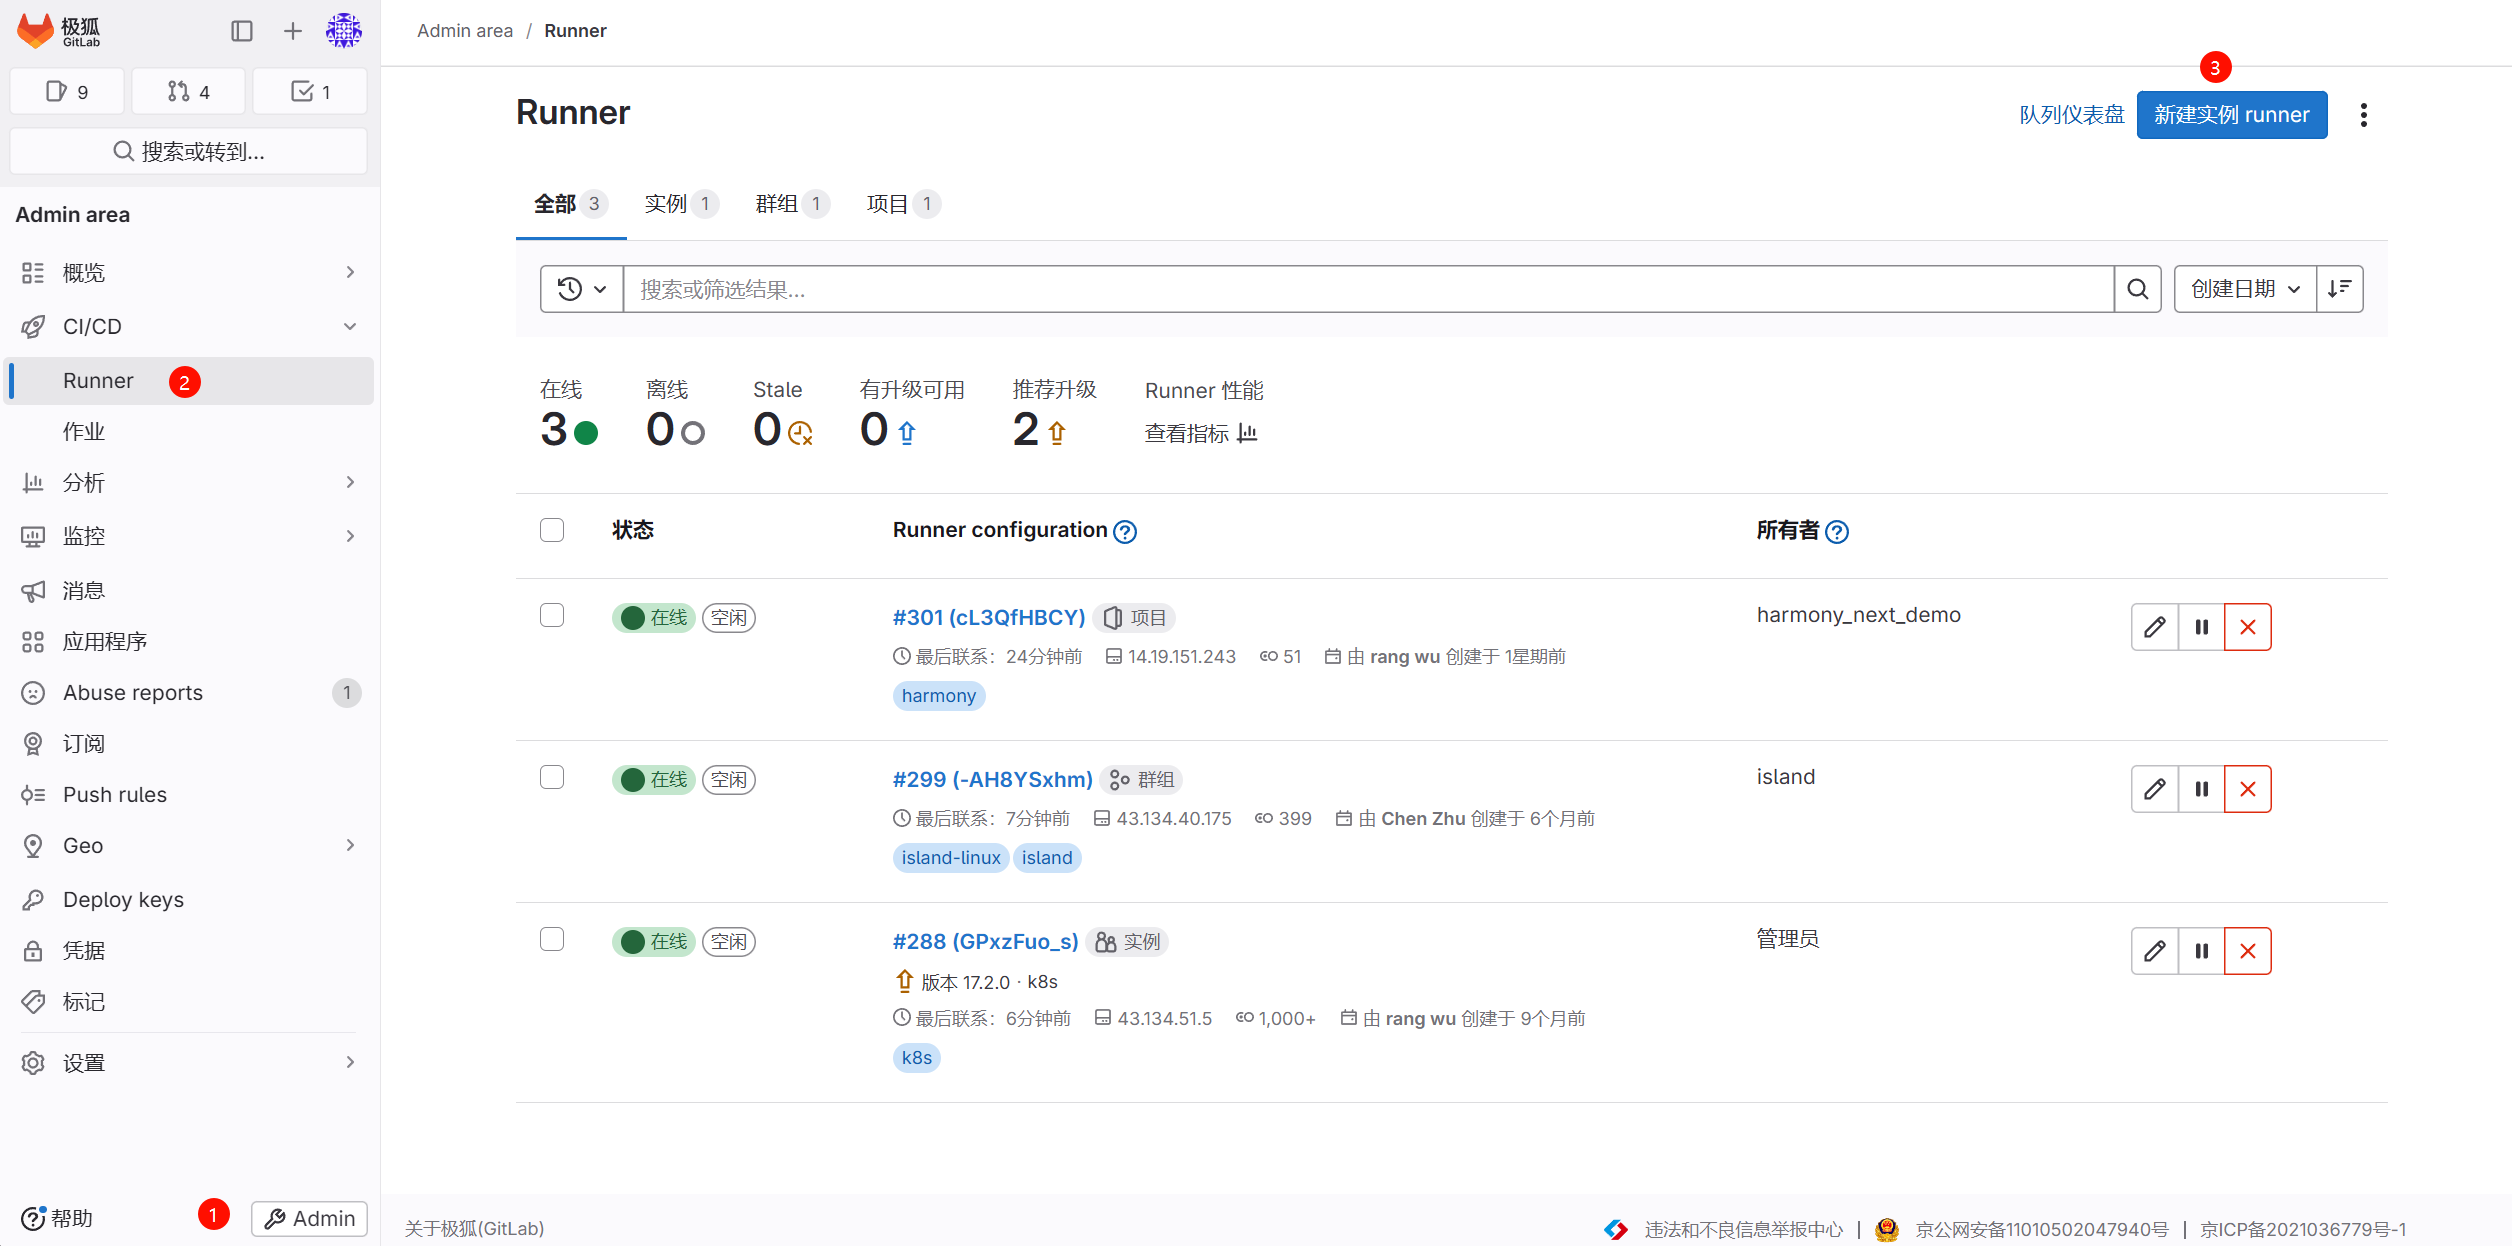The width and height of the screenshot is (2512, 1246).
Task: Click the search magnifier icon in the filter bar
Action: (x=2138, y=289)
